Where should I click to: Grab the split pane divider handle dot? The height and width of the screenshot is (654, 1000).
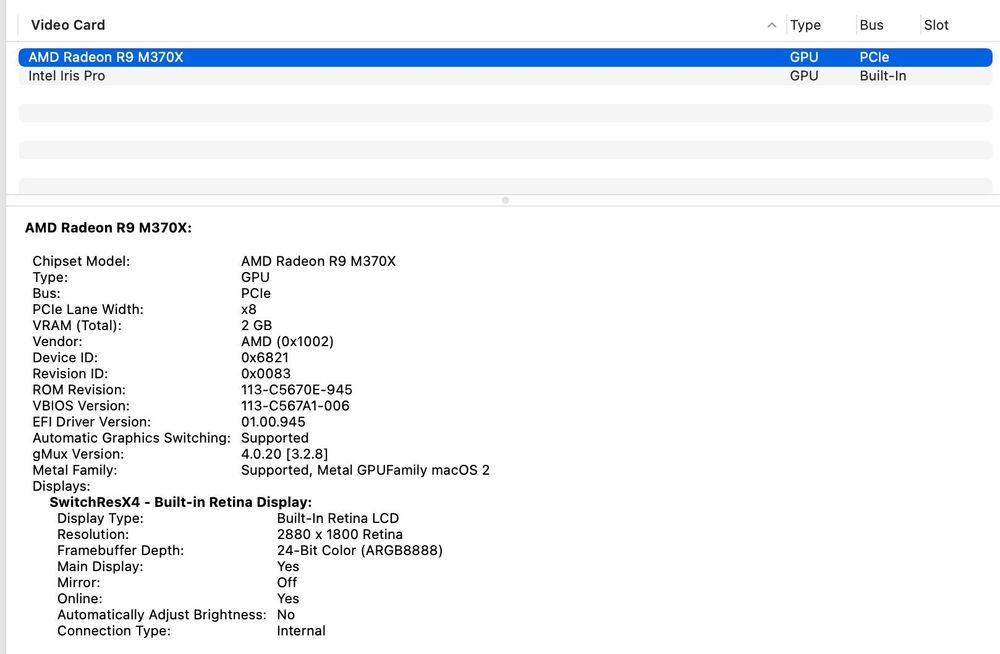pyautogui.click(x=505, y=200)
